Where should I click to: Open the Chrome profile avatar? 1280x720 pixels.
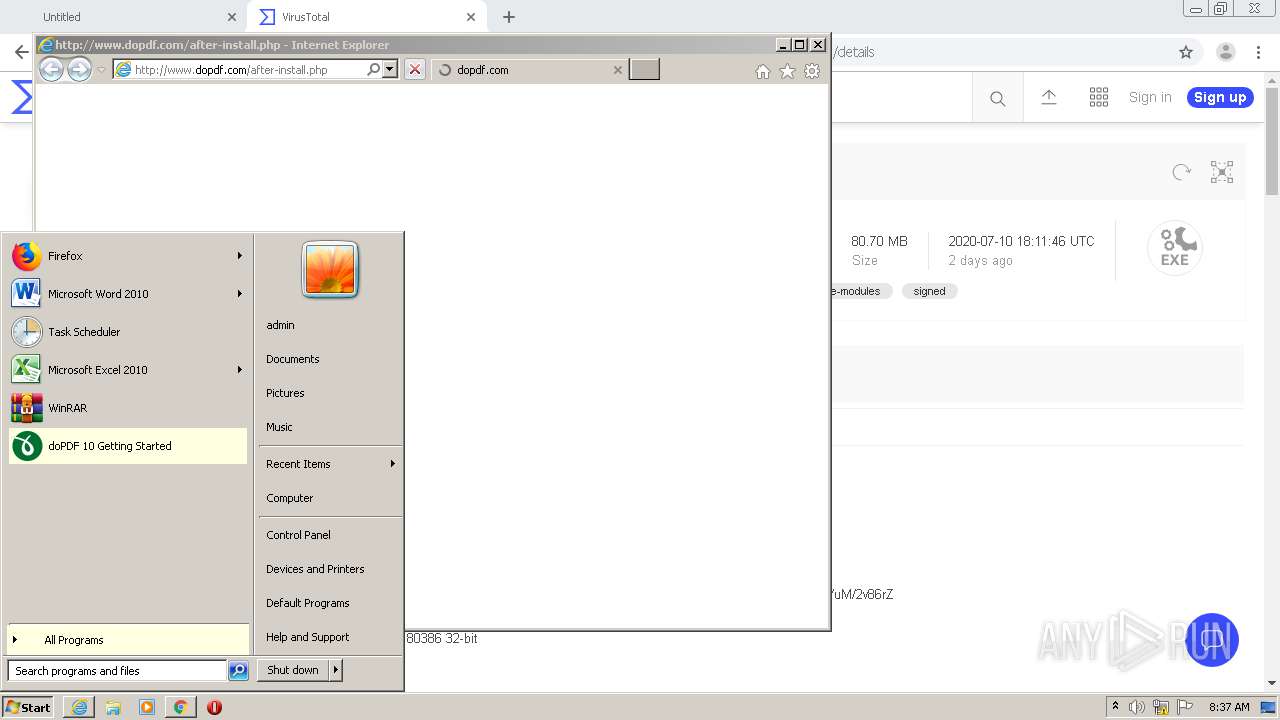click(1226, 52)
